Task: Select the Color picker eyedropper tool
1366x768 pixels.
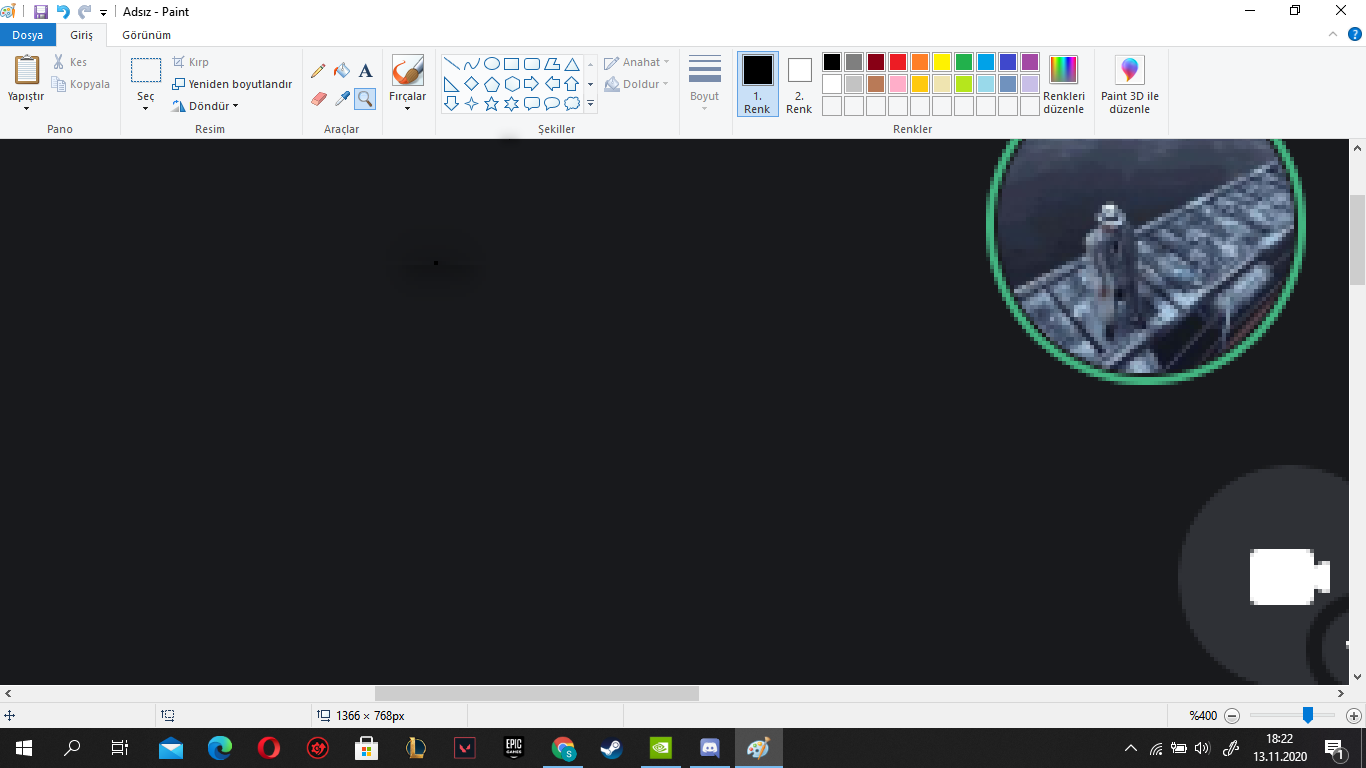Action: [342, 98]
